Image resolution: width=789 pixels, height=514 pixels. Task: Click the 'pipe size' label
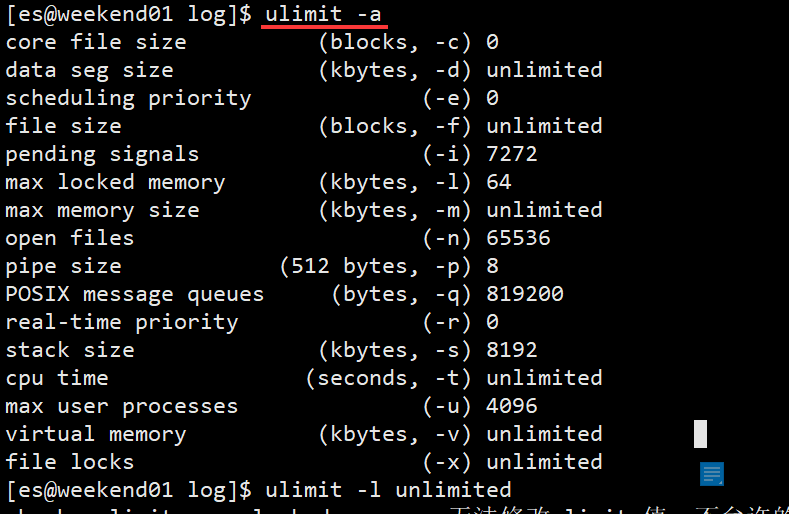coord(63,266)
